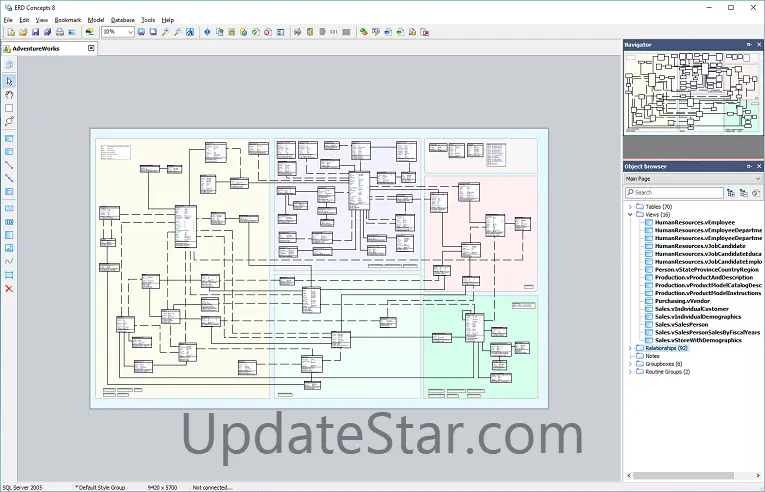
Task: Open the Tools menu
Action: point(148,20)
